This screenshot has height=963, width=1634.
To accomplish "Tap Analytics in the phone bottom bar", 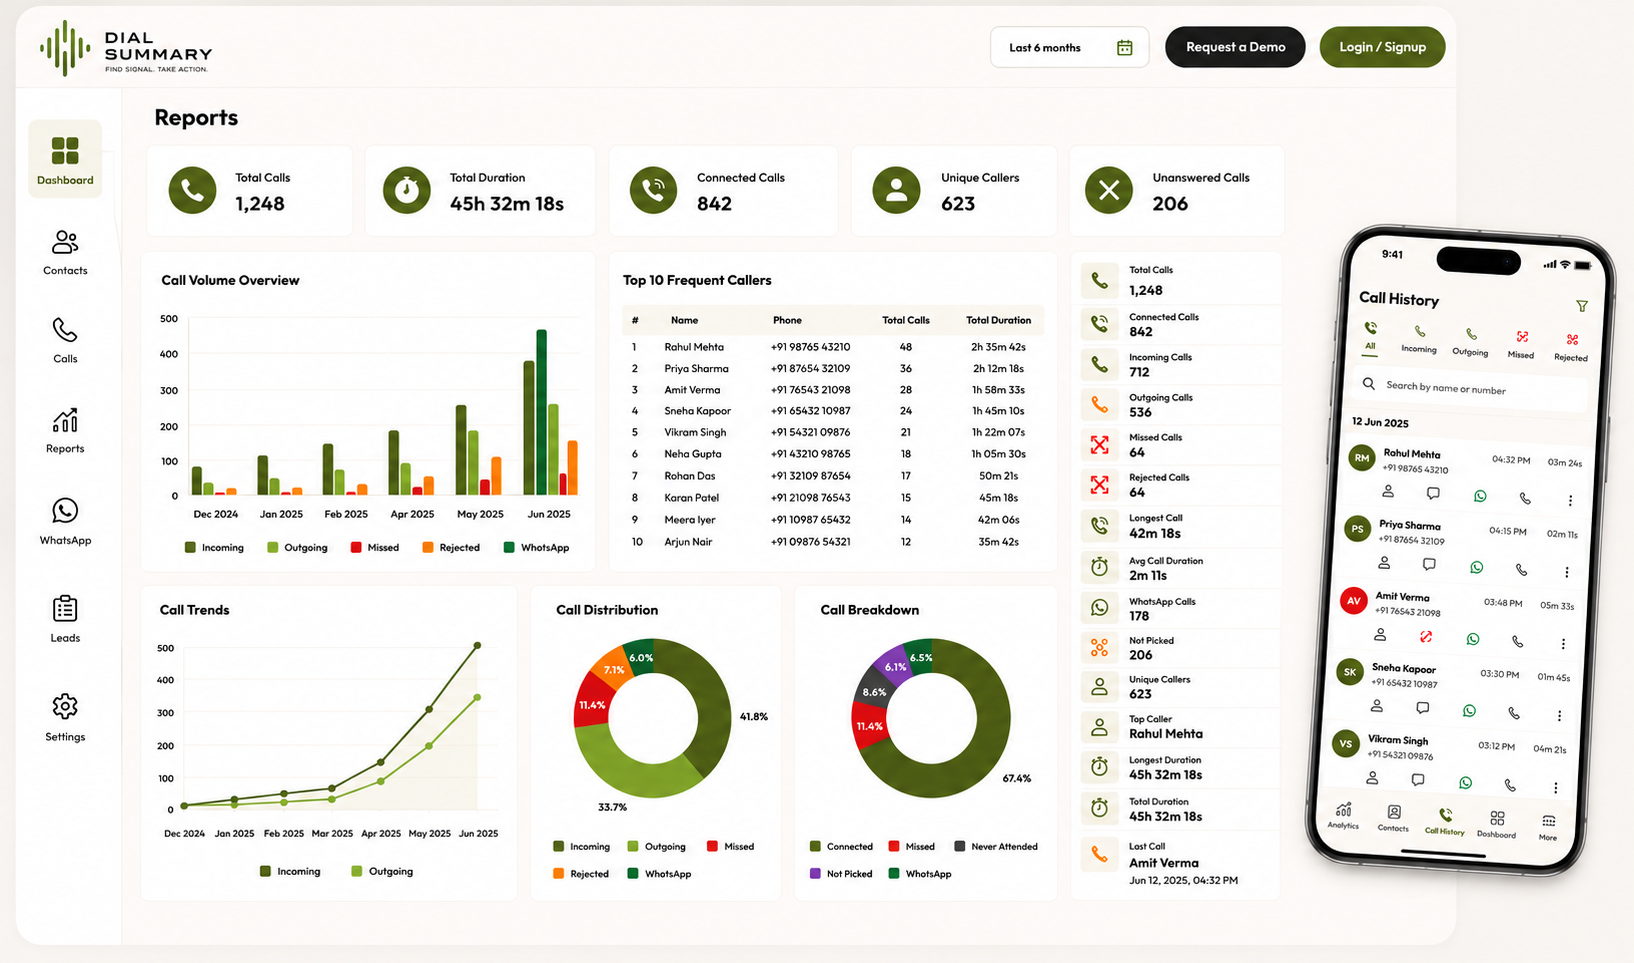I will tap(1343, 816).
